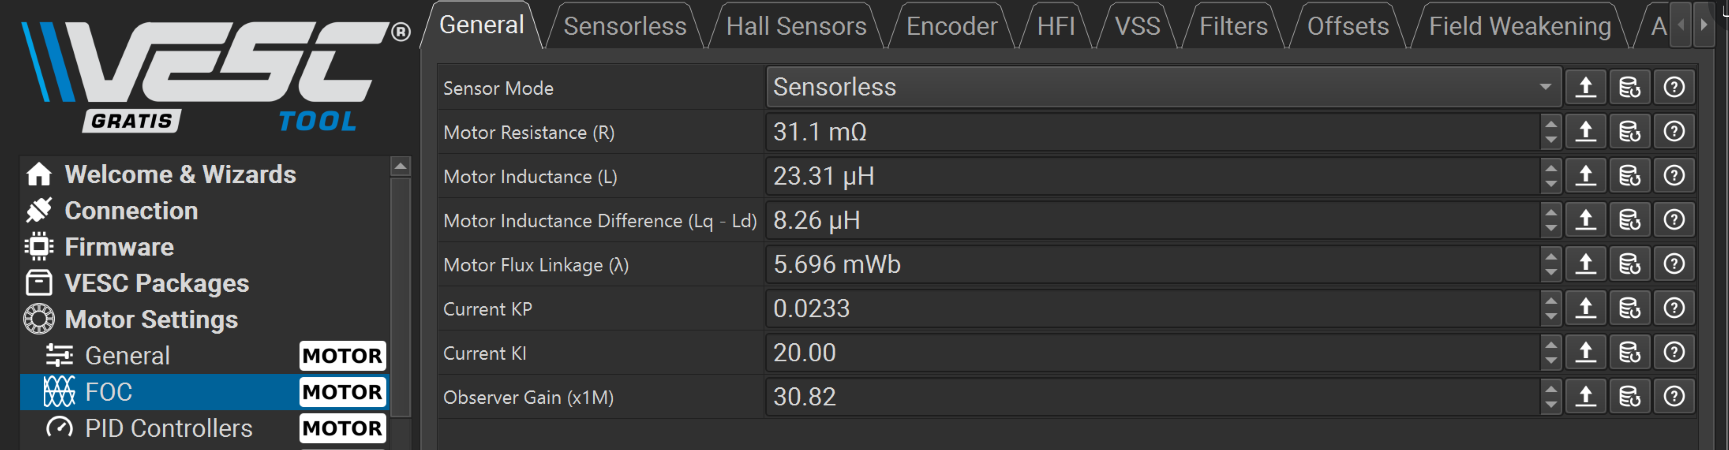Viewport: 1729px width, 450px height.
Task: Open the Firmware page
Action: point(119,247)
